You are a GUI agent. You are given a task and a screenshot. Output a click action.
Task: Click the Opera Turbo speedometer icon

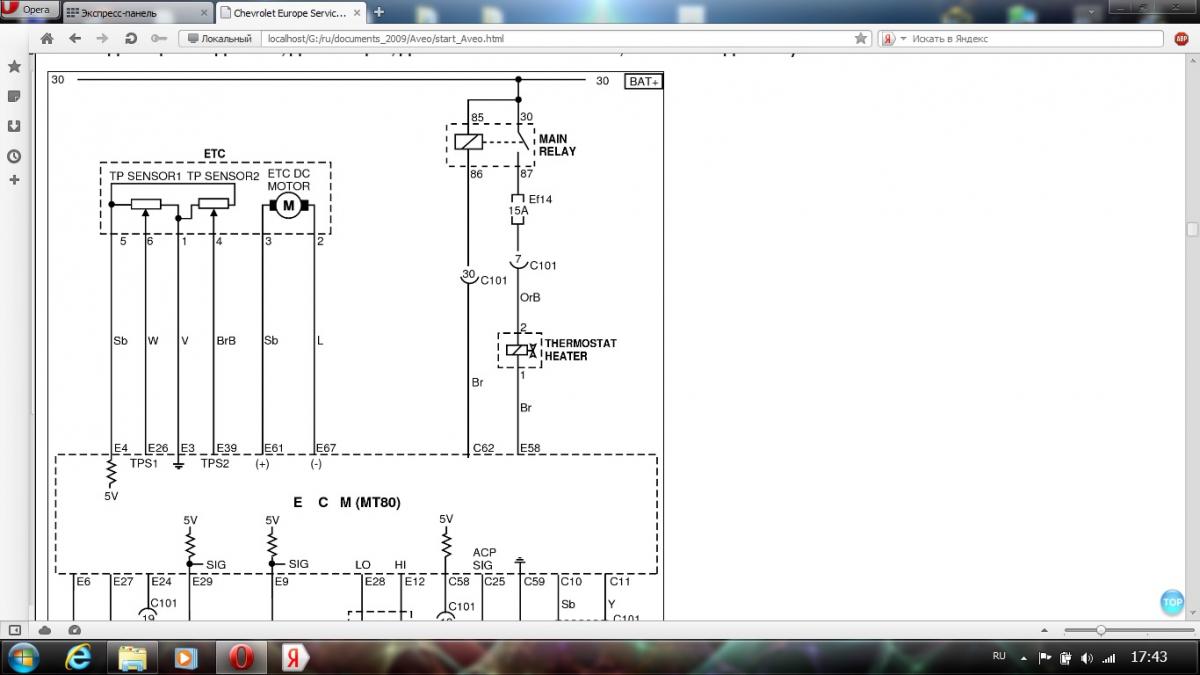pyautogui.click(x=74, y=629)
